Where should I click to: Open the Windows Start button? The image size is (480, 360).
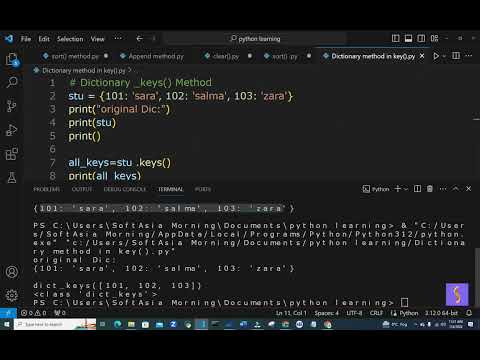tap(6, 324)
